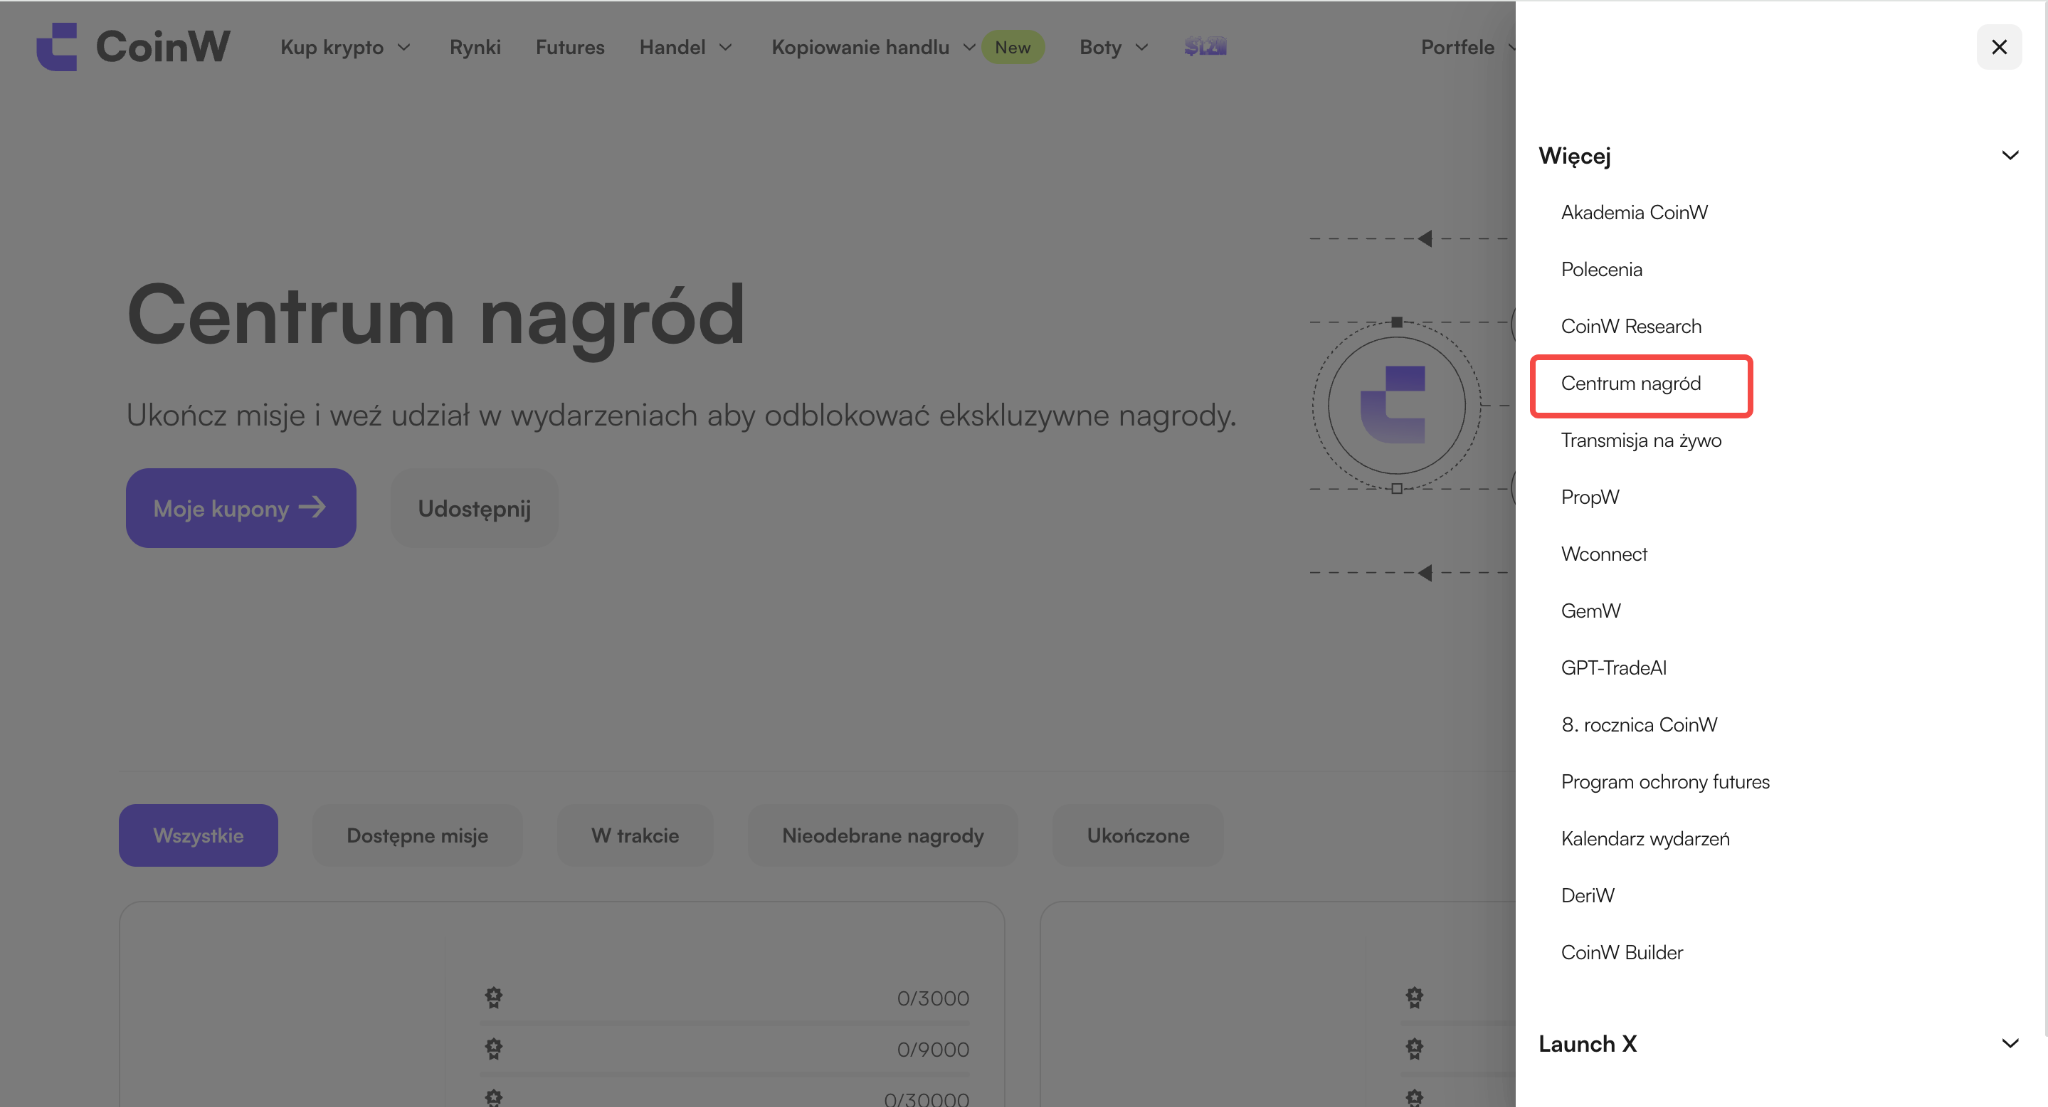Viewport: 2048px width, 1107px height.
Task: Open the Kup krypto dropdown
Action: pyautogui.click(x=345, y=47)
